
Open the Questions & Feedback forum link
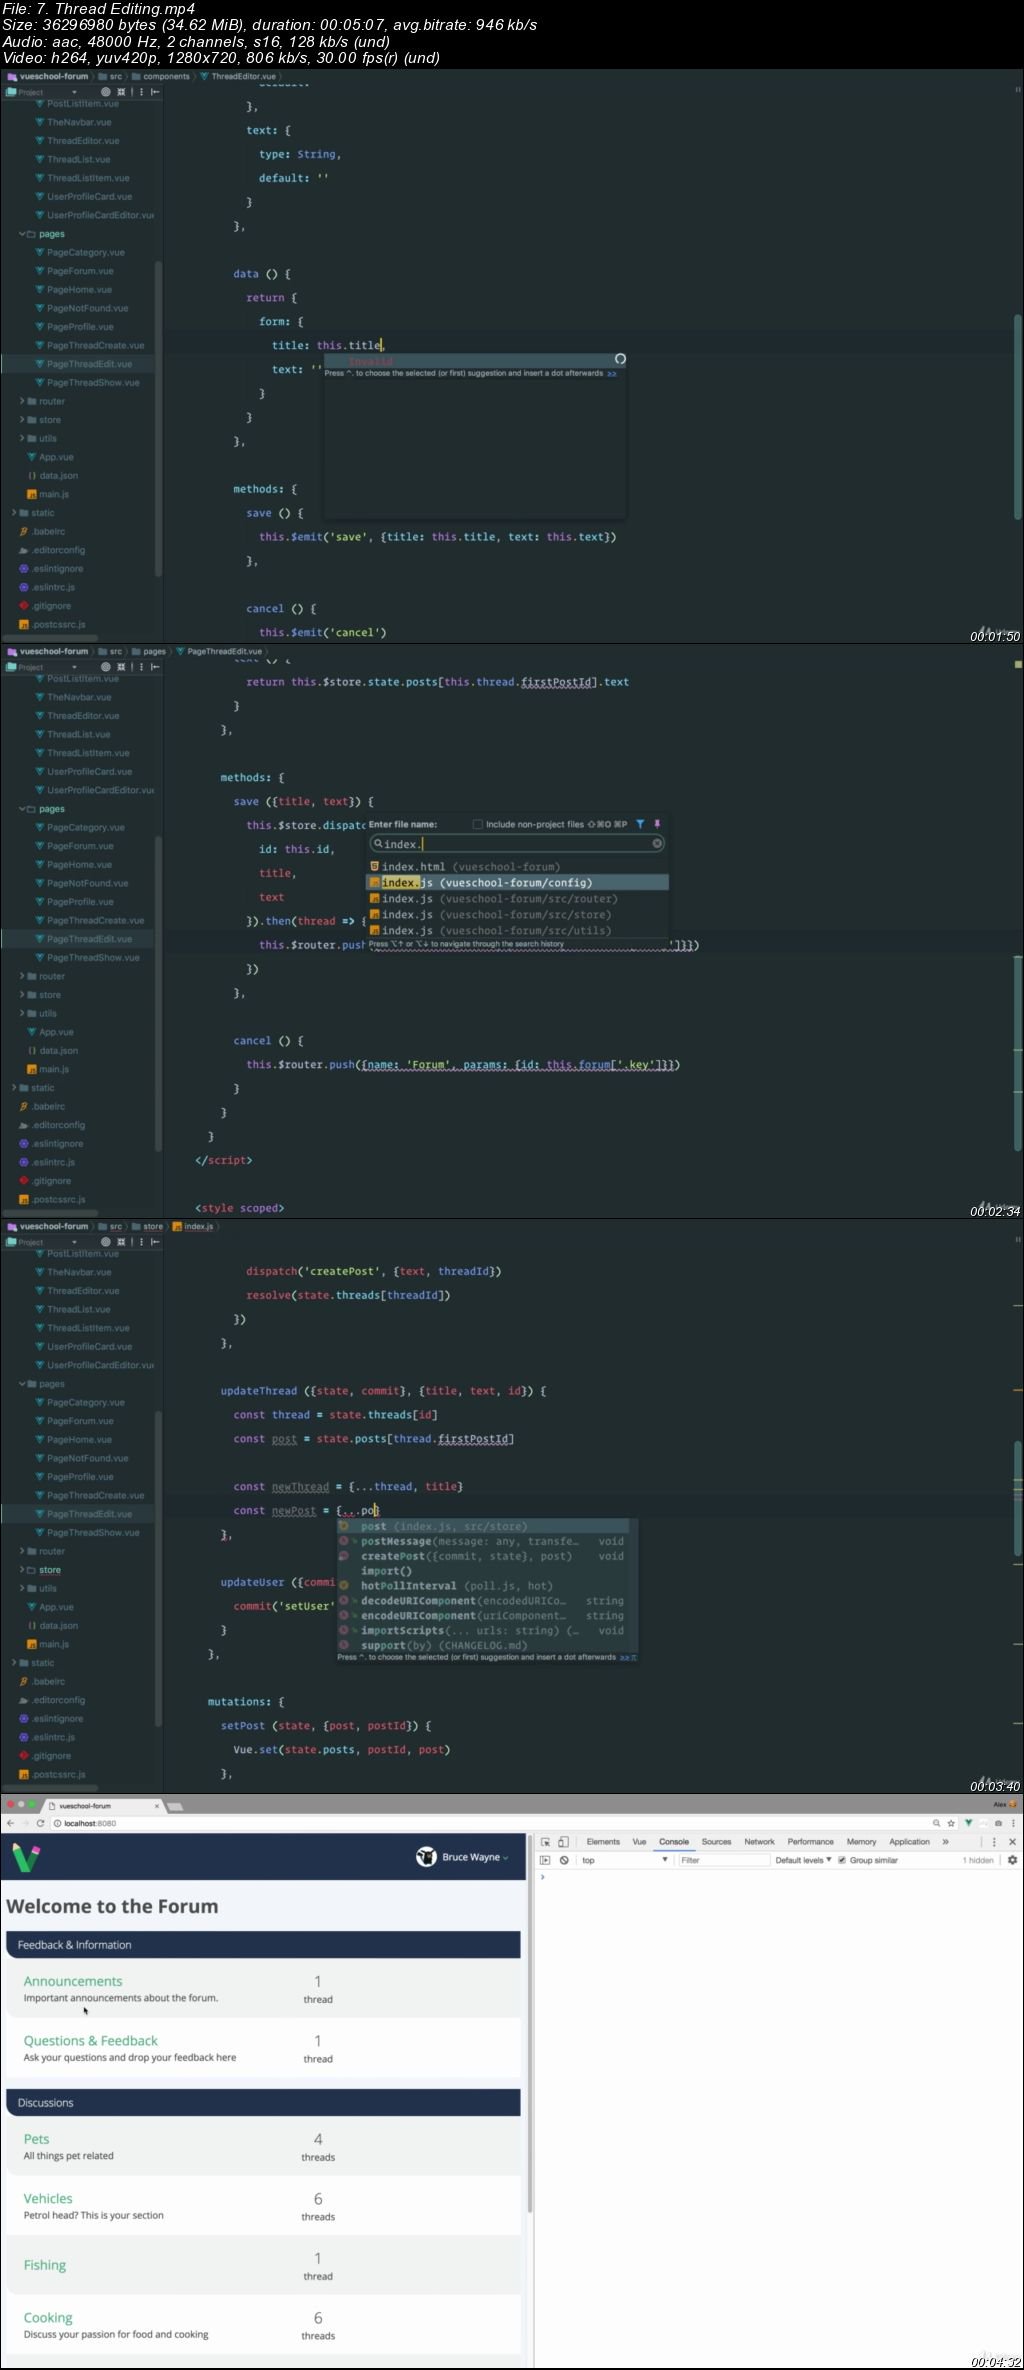click(x=91, y=2041)
